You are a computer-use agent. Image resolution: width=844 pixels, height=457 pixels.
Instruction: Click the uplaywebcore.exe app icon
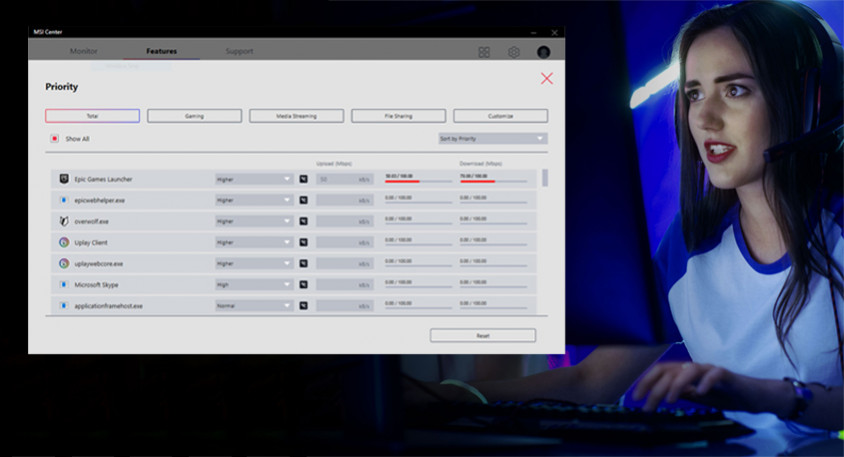coord(64,263)
